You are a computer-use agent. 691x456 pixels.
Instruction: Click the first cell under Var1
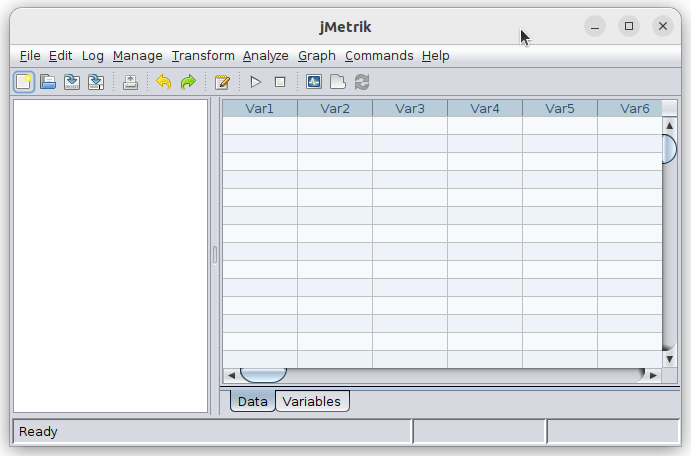pyautogui.click(x=260, y=126)
